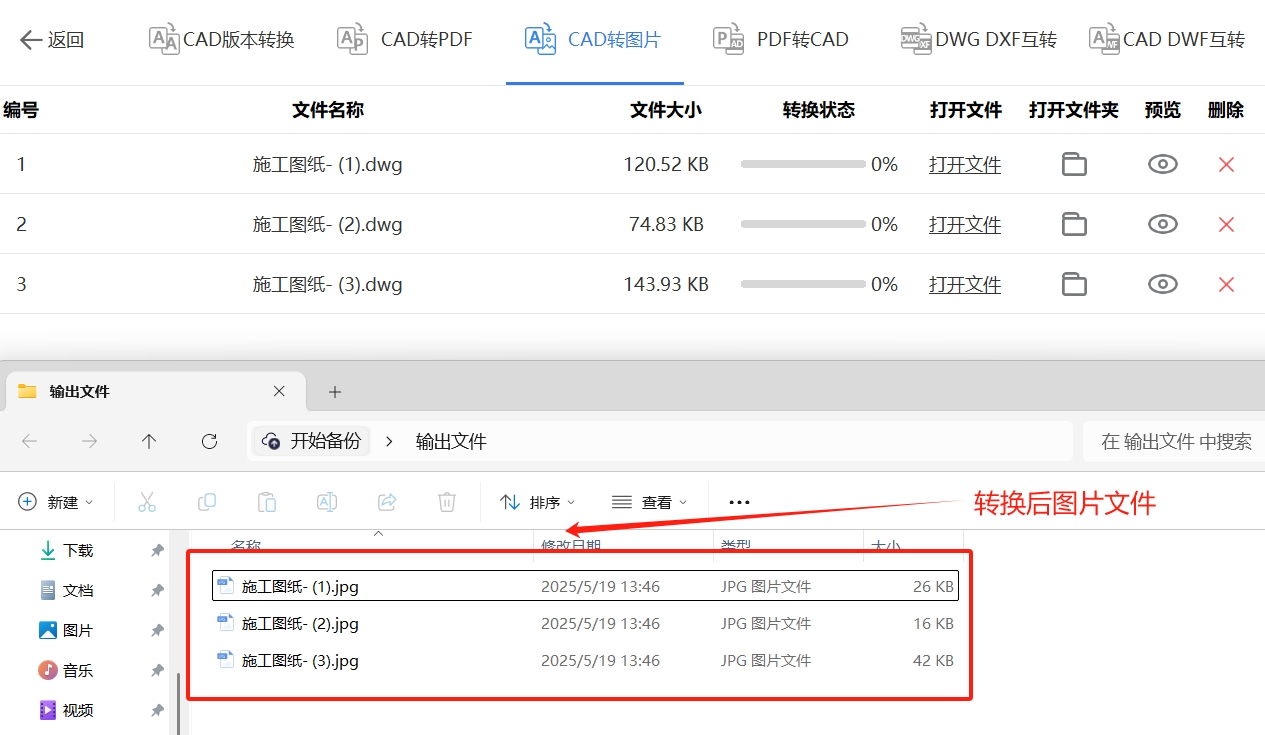Preview 施工图纸- (1).dwg using eye icon
The width and height of the screenshot is (1265, 735).
click(1162, 165)
